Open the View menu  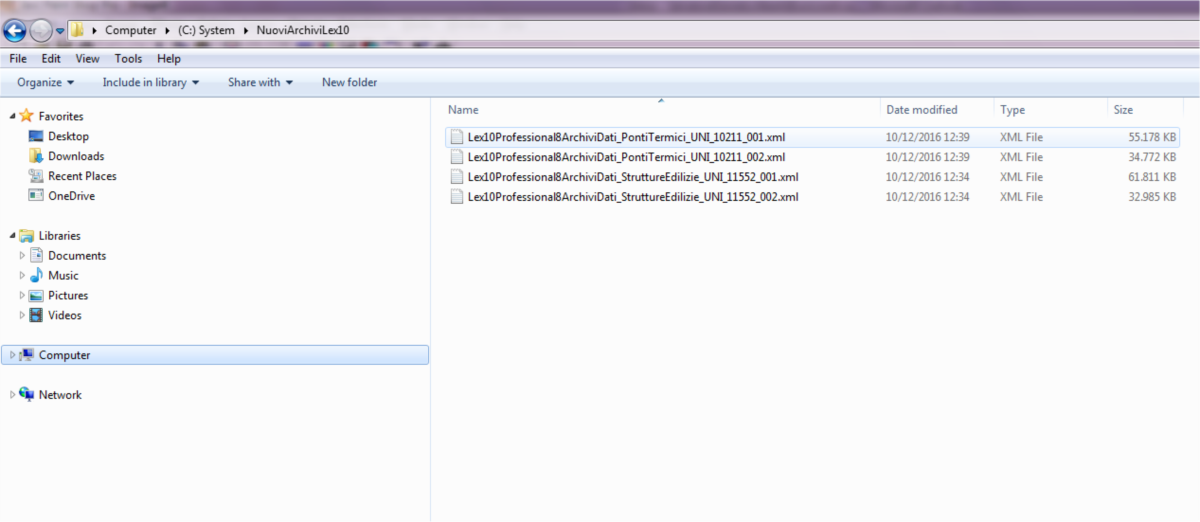(88, 59)
